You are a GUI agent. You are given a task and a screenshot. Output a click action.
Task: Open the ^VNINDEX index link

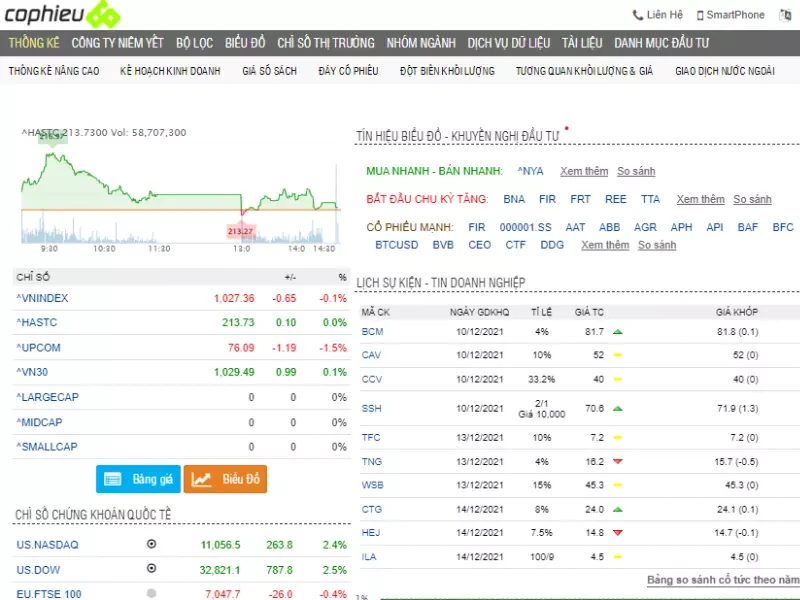pos(42,298)
